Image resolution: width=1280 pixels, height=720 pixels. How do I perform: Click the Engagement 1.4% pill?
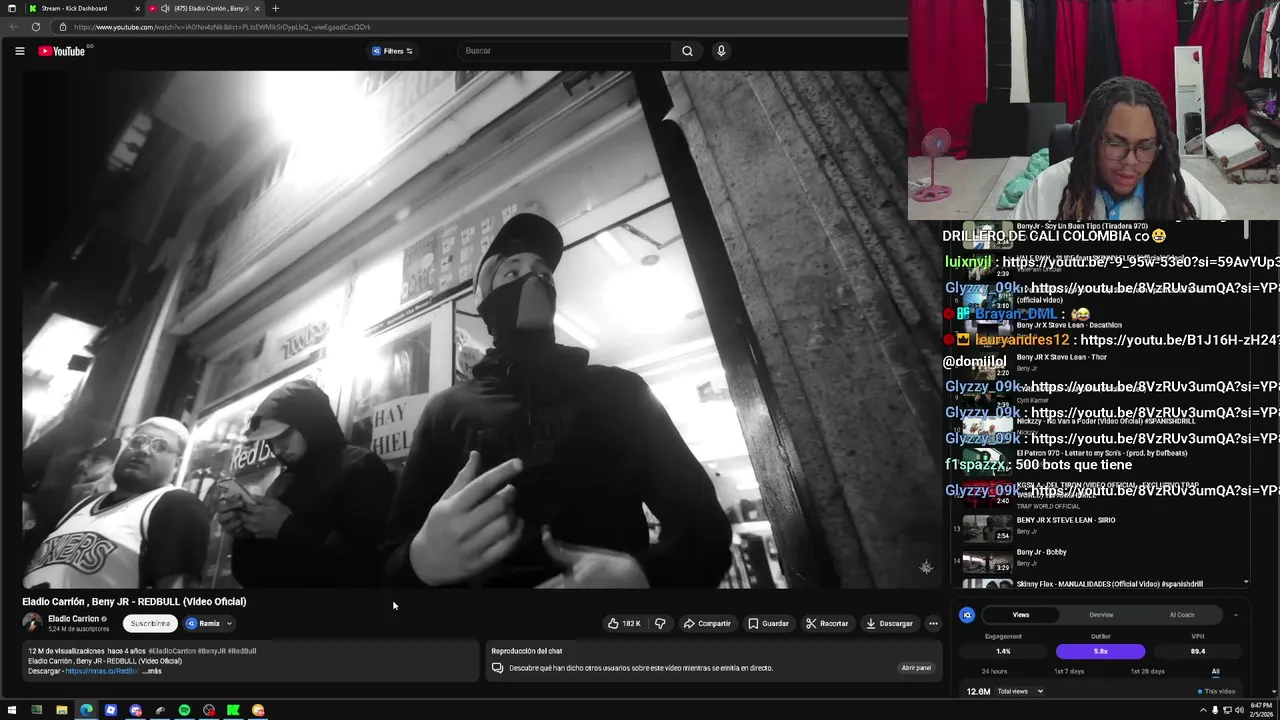tap(1003, 651)
